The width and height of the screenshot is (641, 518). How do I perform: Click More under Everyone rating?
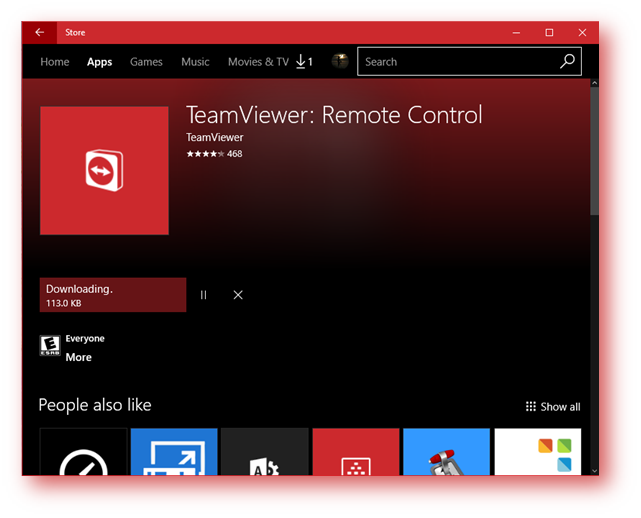point(78,357)
